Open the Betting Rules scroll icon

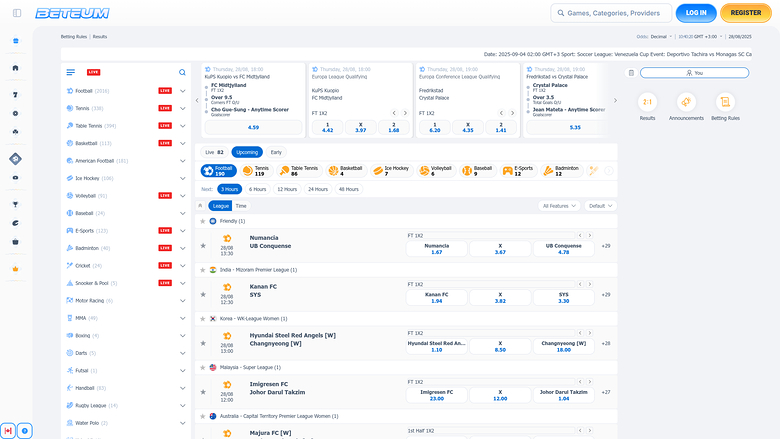(726, 102)
